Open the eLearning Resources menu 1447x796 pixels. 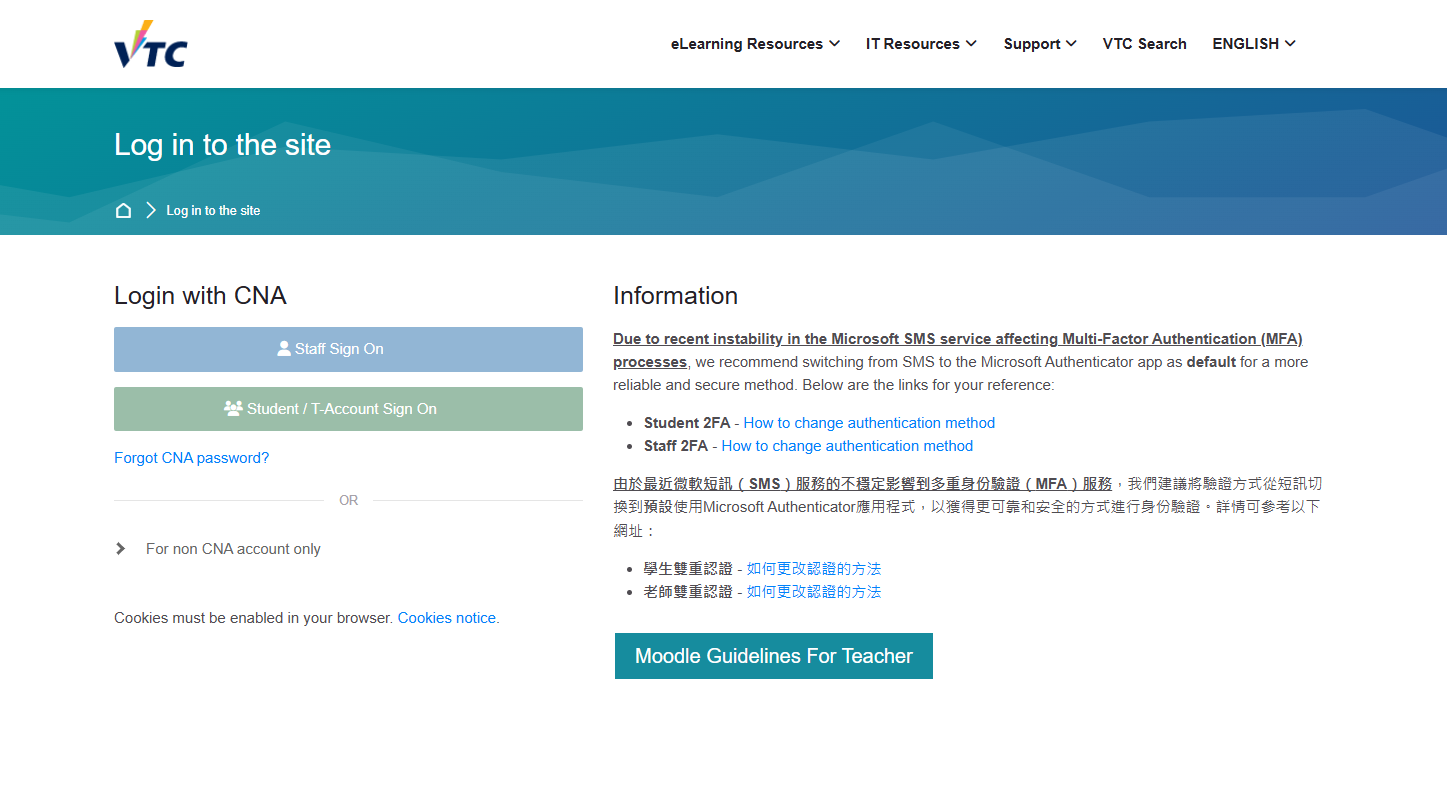point(755,44)
